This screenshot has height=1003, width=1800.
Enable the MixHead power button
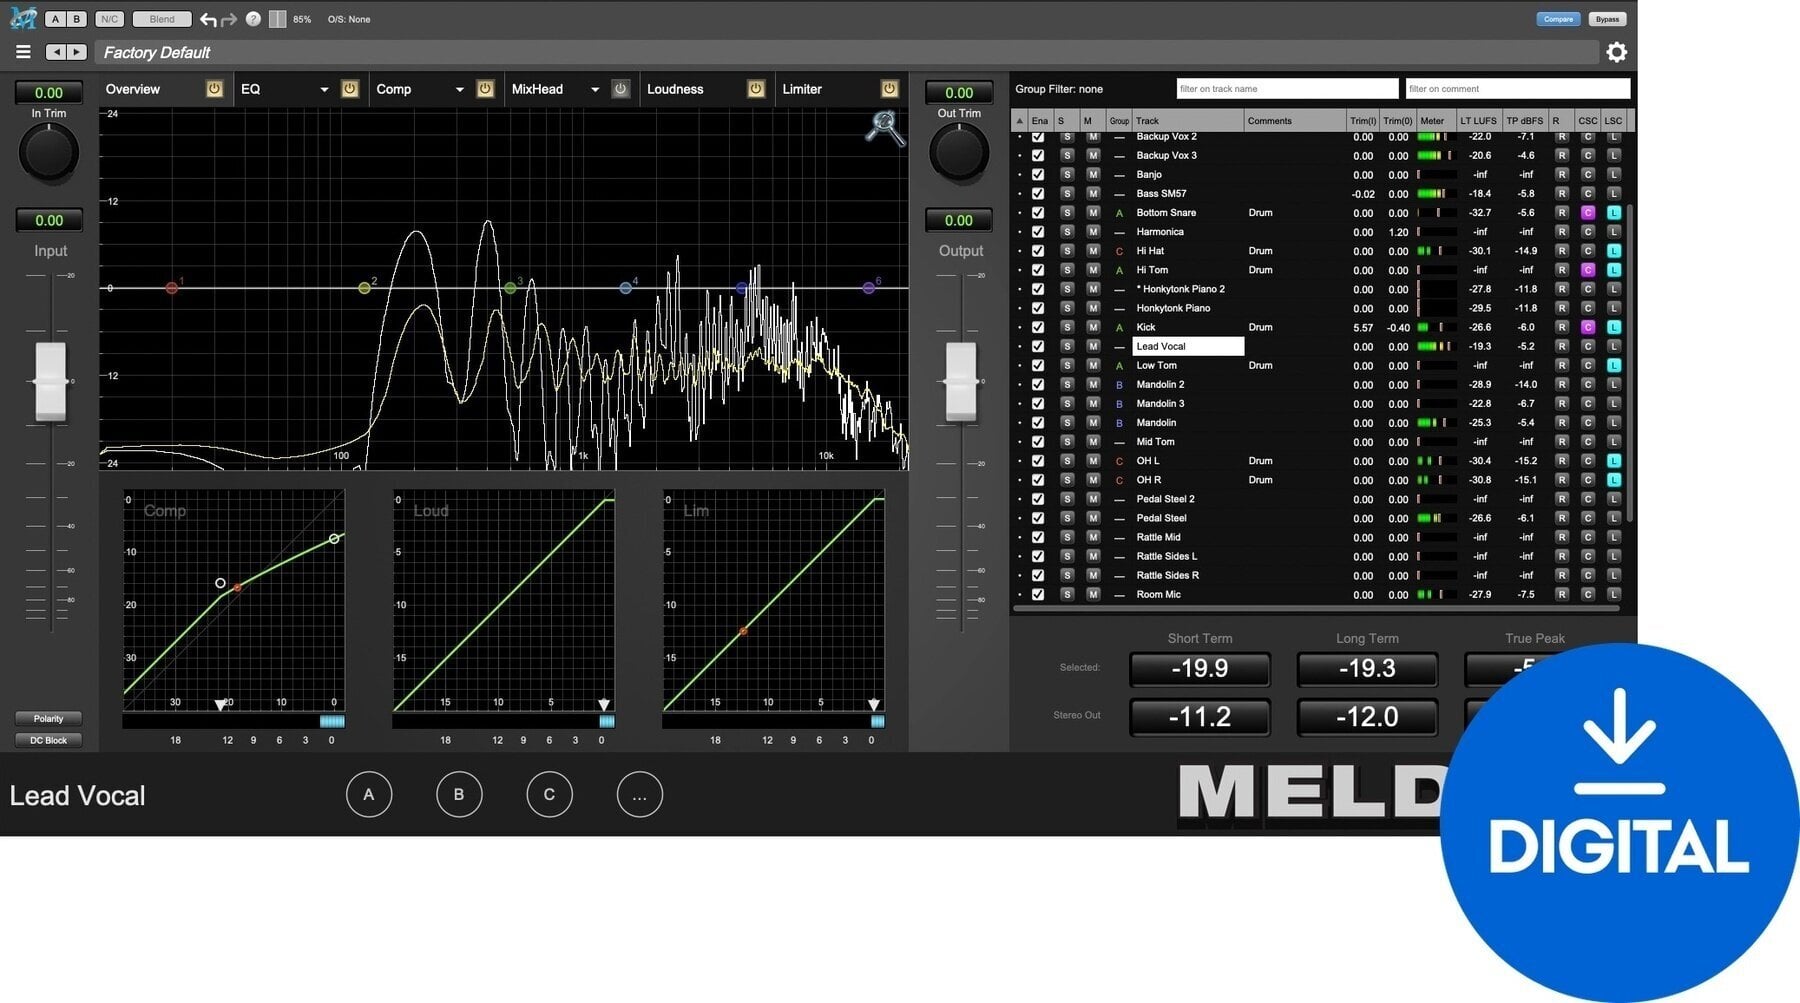click(x=620, y=89)
